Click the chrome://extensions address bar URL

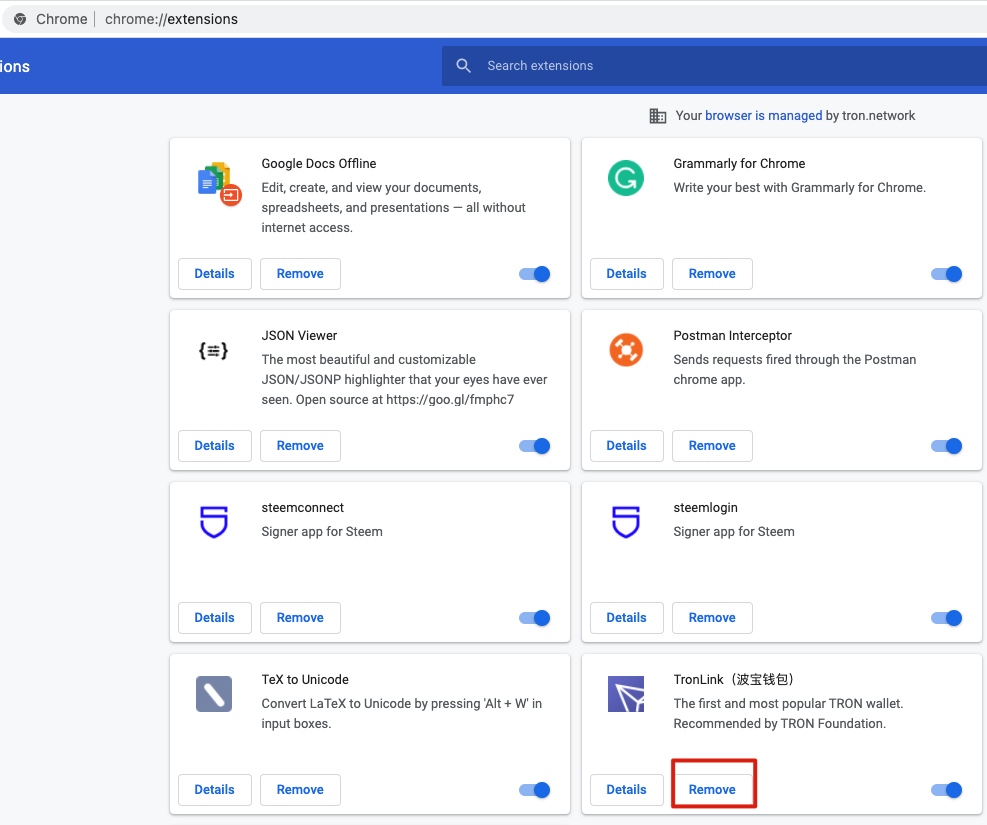[x=171, y=19]
